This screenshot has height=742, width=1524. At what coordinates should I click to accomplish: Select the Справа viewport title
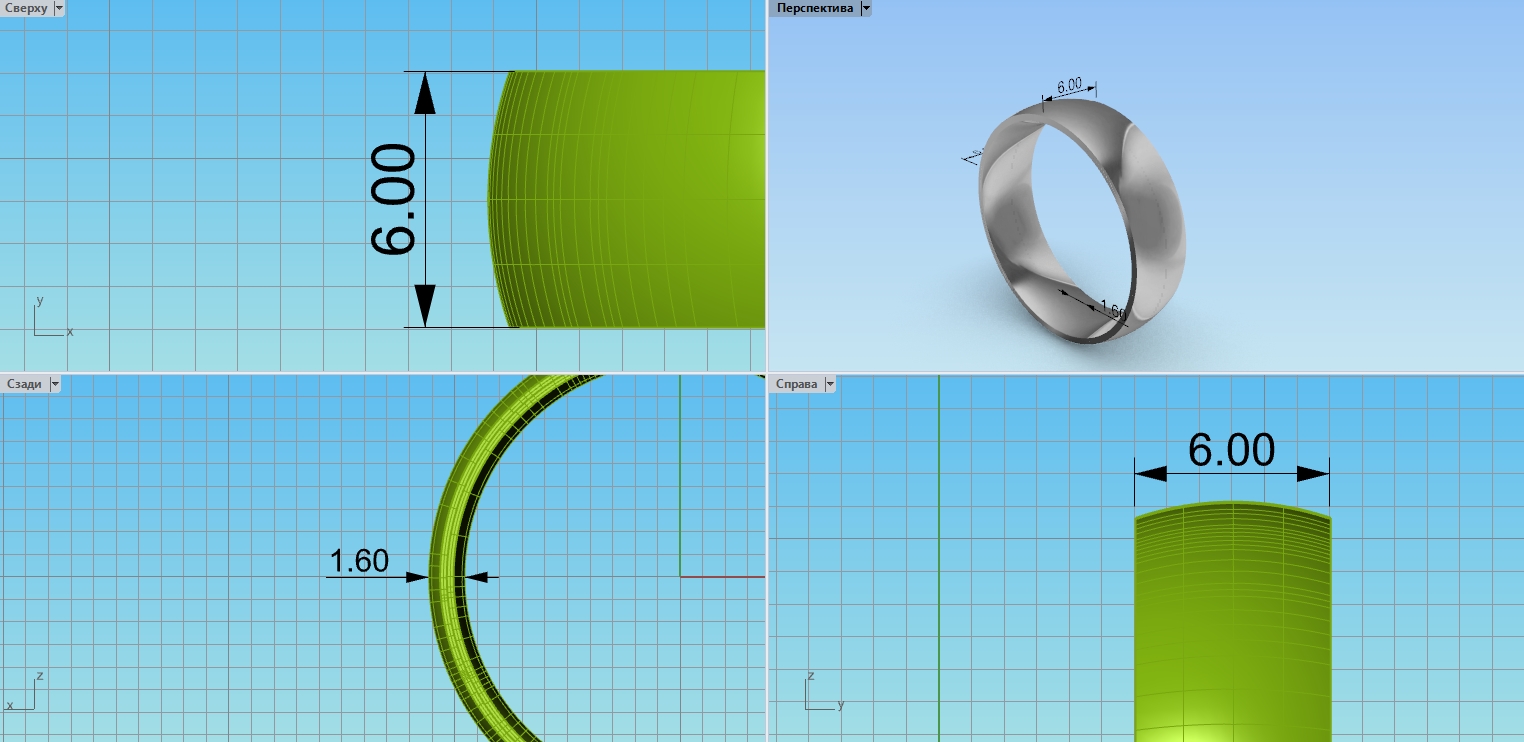coord(796,384)
